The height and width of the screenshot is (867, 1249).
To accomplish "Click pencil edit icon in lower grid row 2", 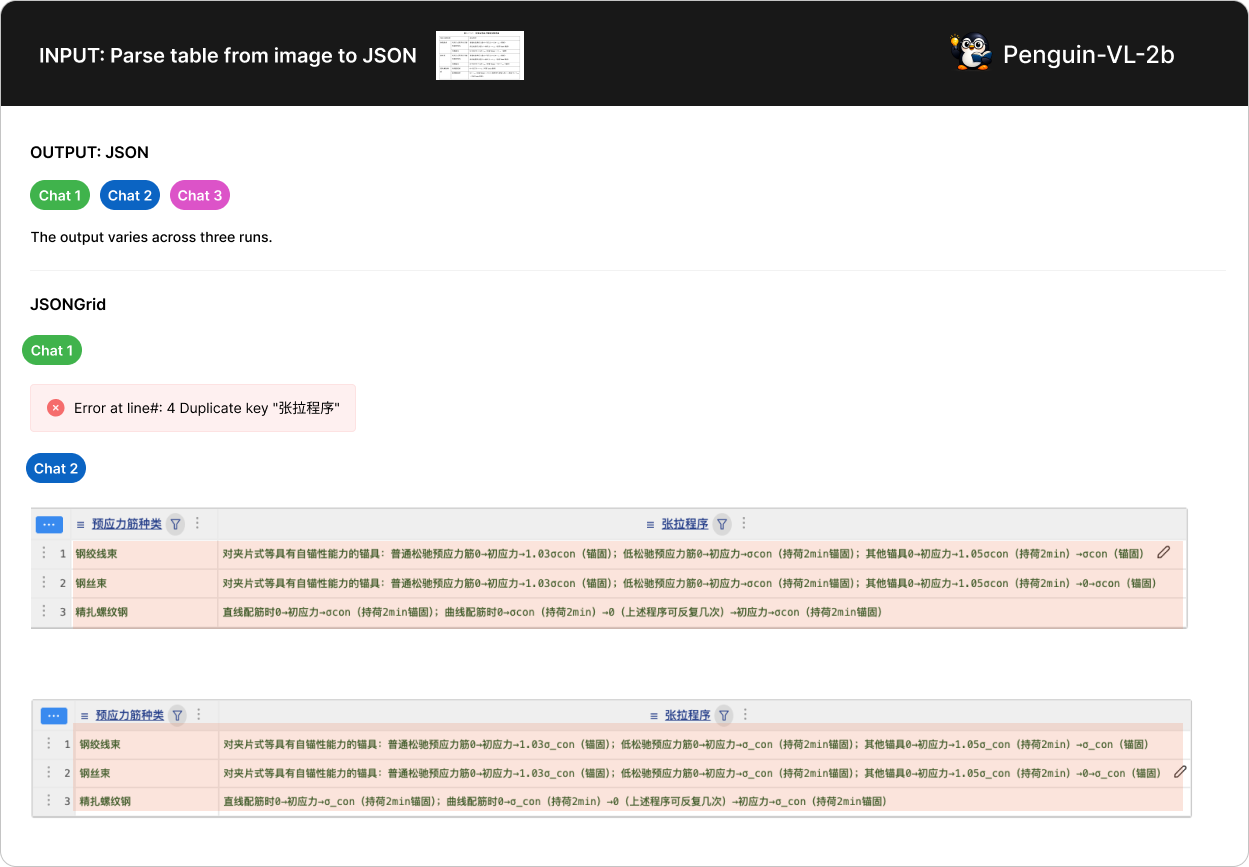I will tap(1180, 772).
